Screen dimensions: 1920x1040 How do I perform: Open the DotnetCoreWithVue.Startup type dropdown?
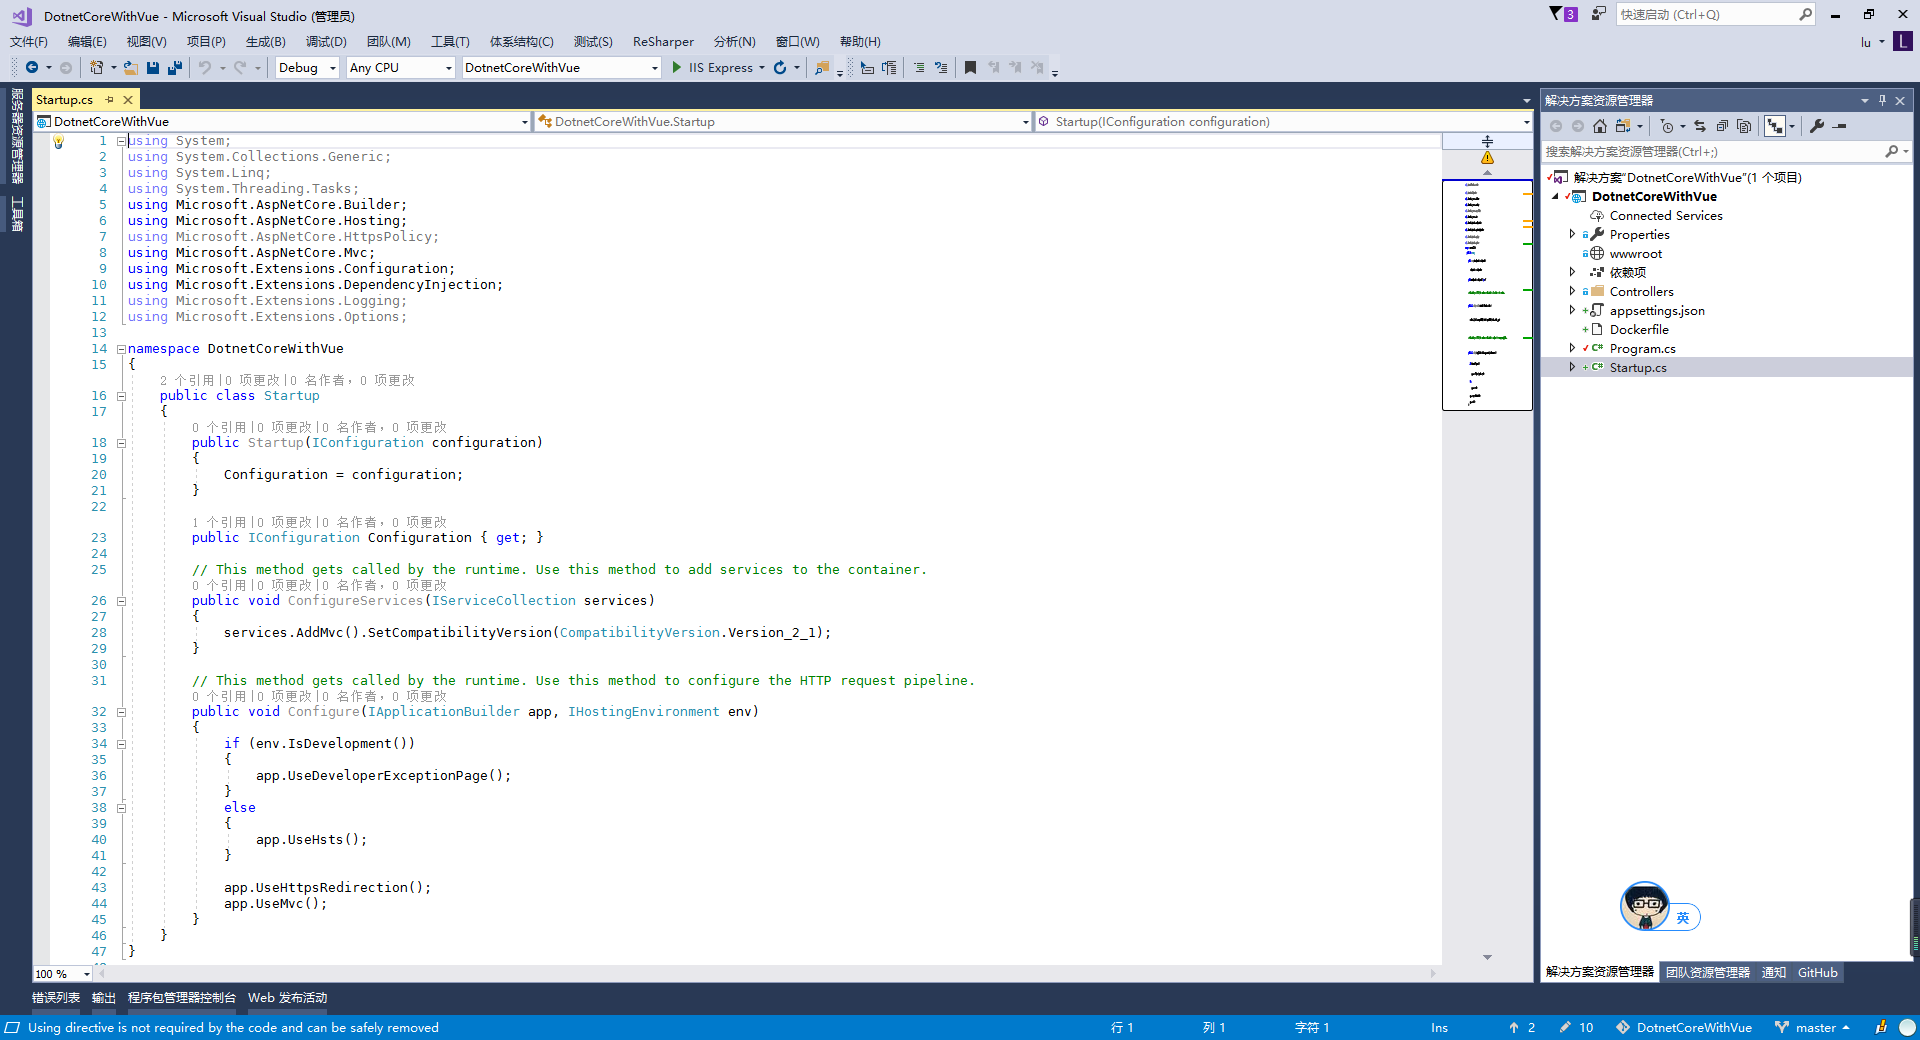point(783,122)
